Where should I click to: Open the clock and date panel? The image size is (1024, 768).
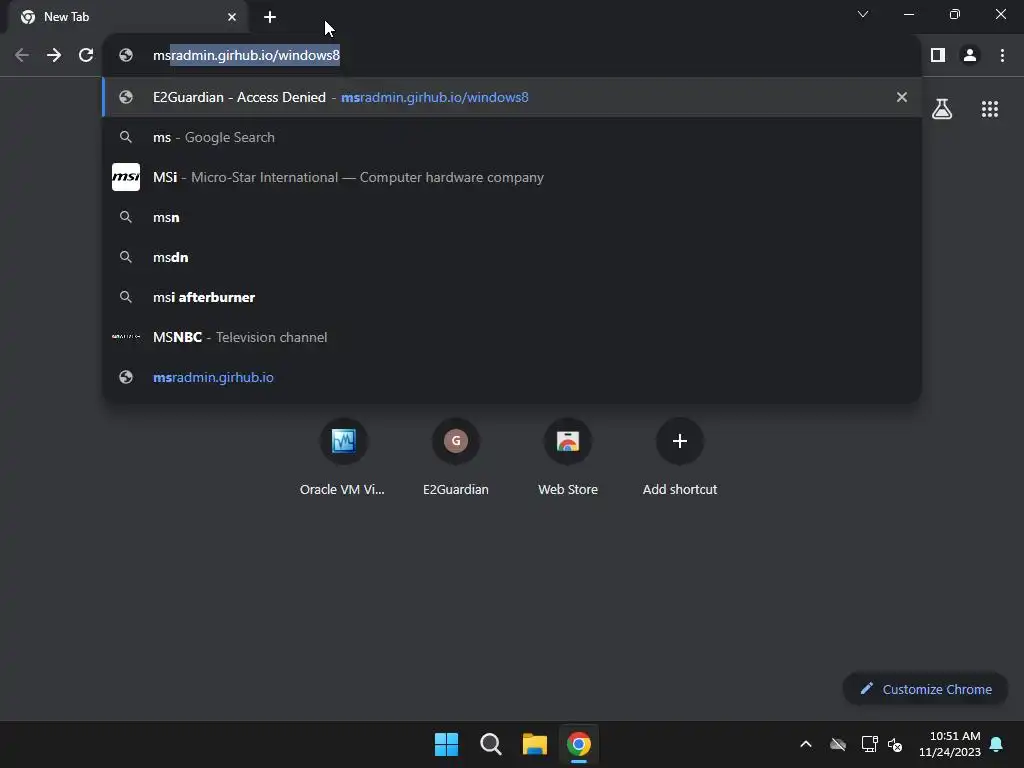point(950,744)
